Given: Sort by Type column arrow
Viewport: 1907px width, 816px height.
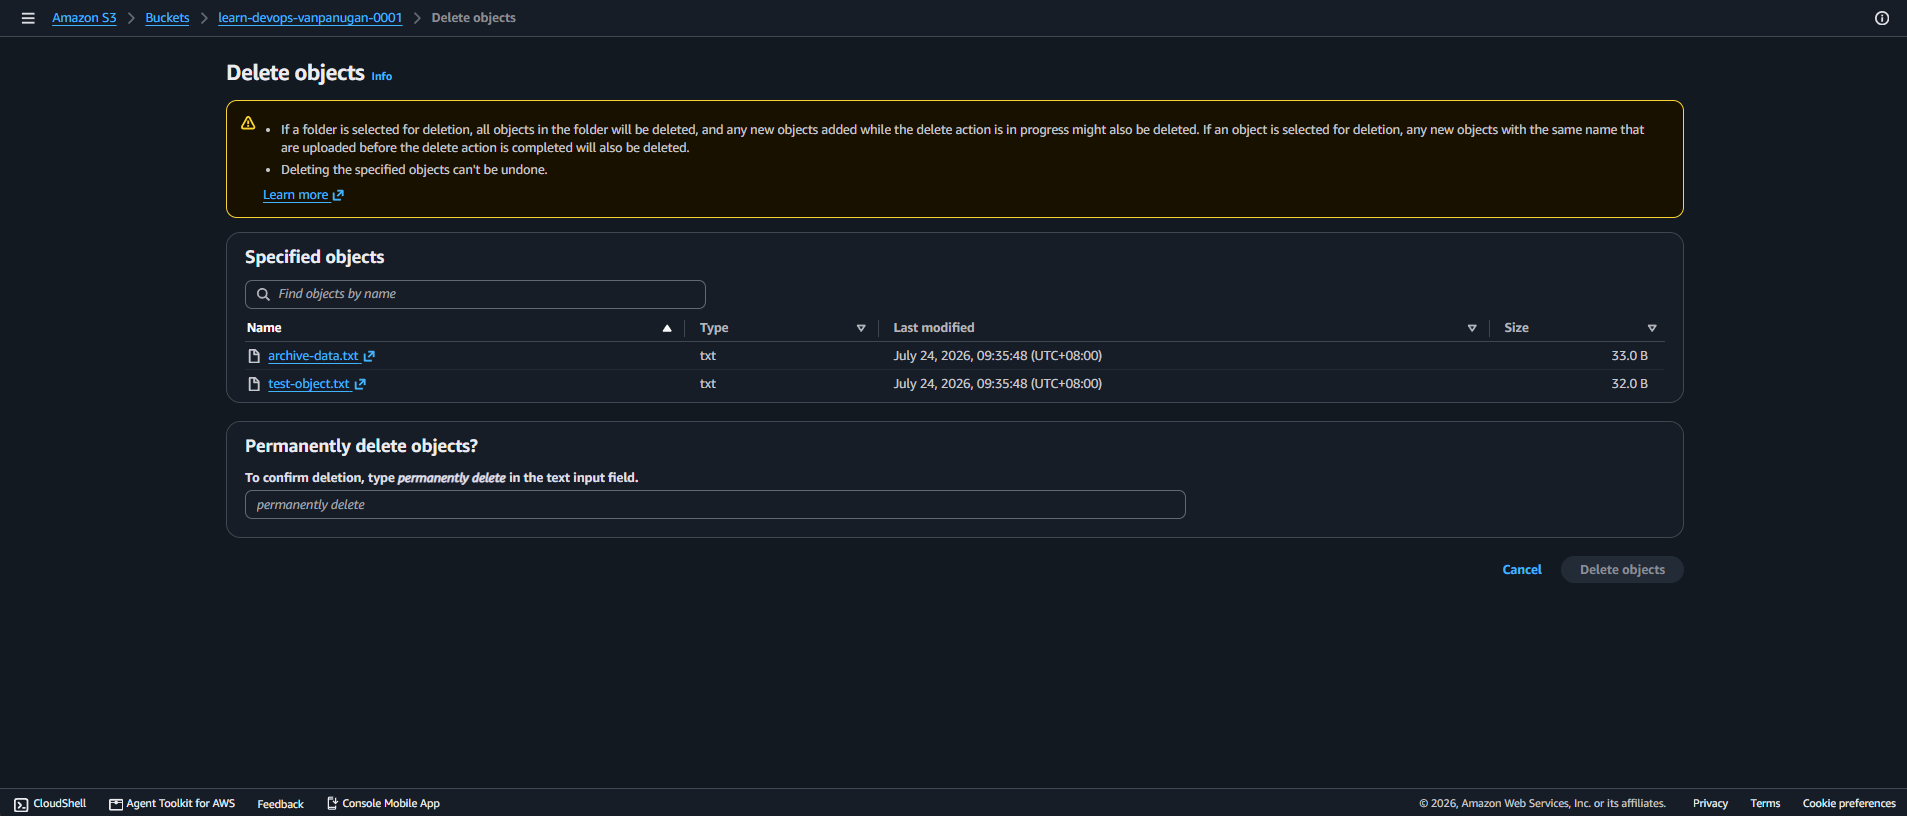Looking at the screenshot, I should click(861, 328).
